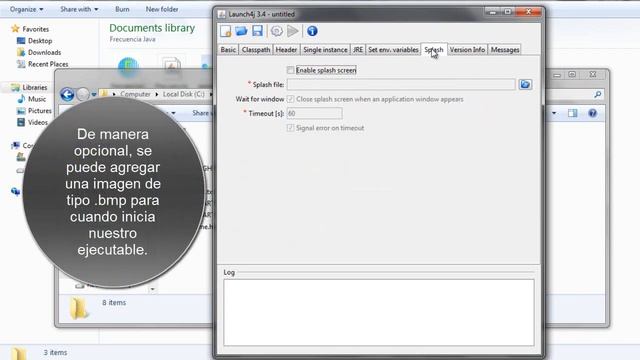640x360 pixels.
Task: Click New folder in Explorer toolbar
Action: [x=162, y=9]
